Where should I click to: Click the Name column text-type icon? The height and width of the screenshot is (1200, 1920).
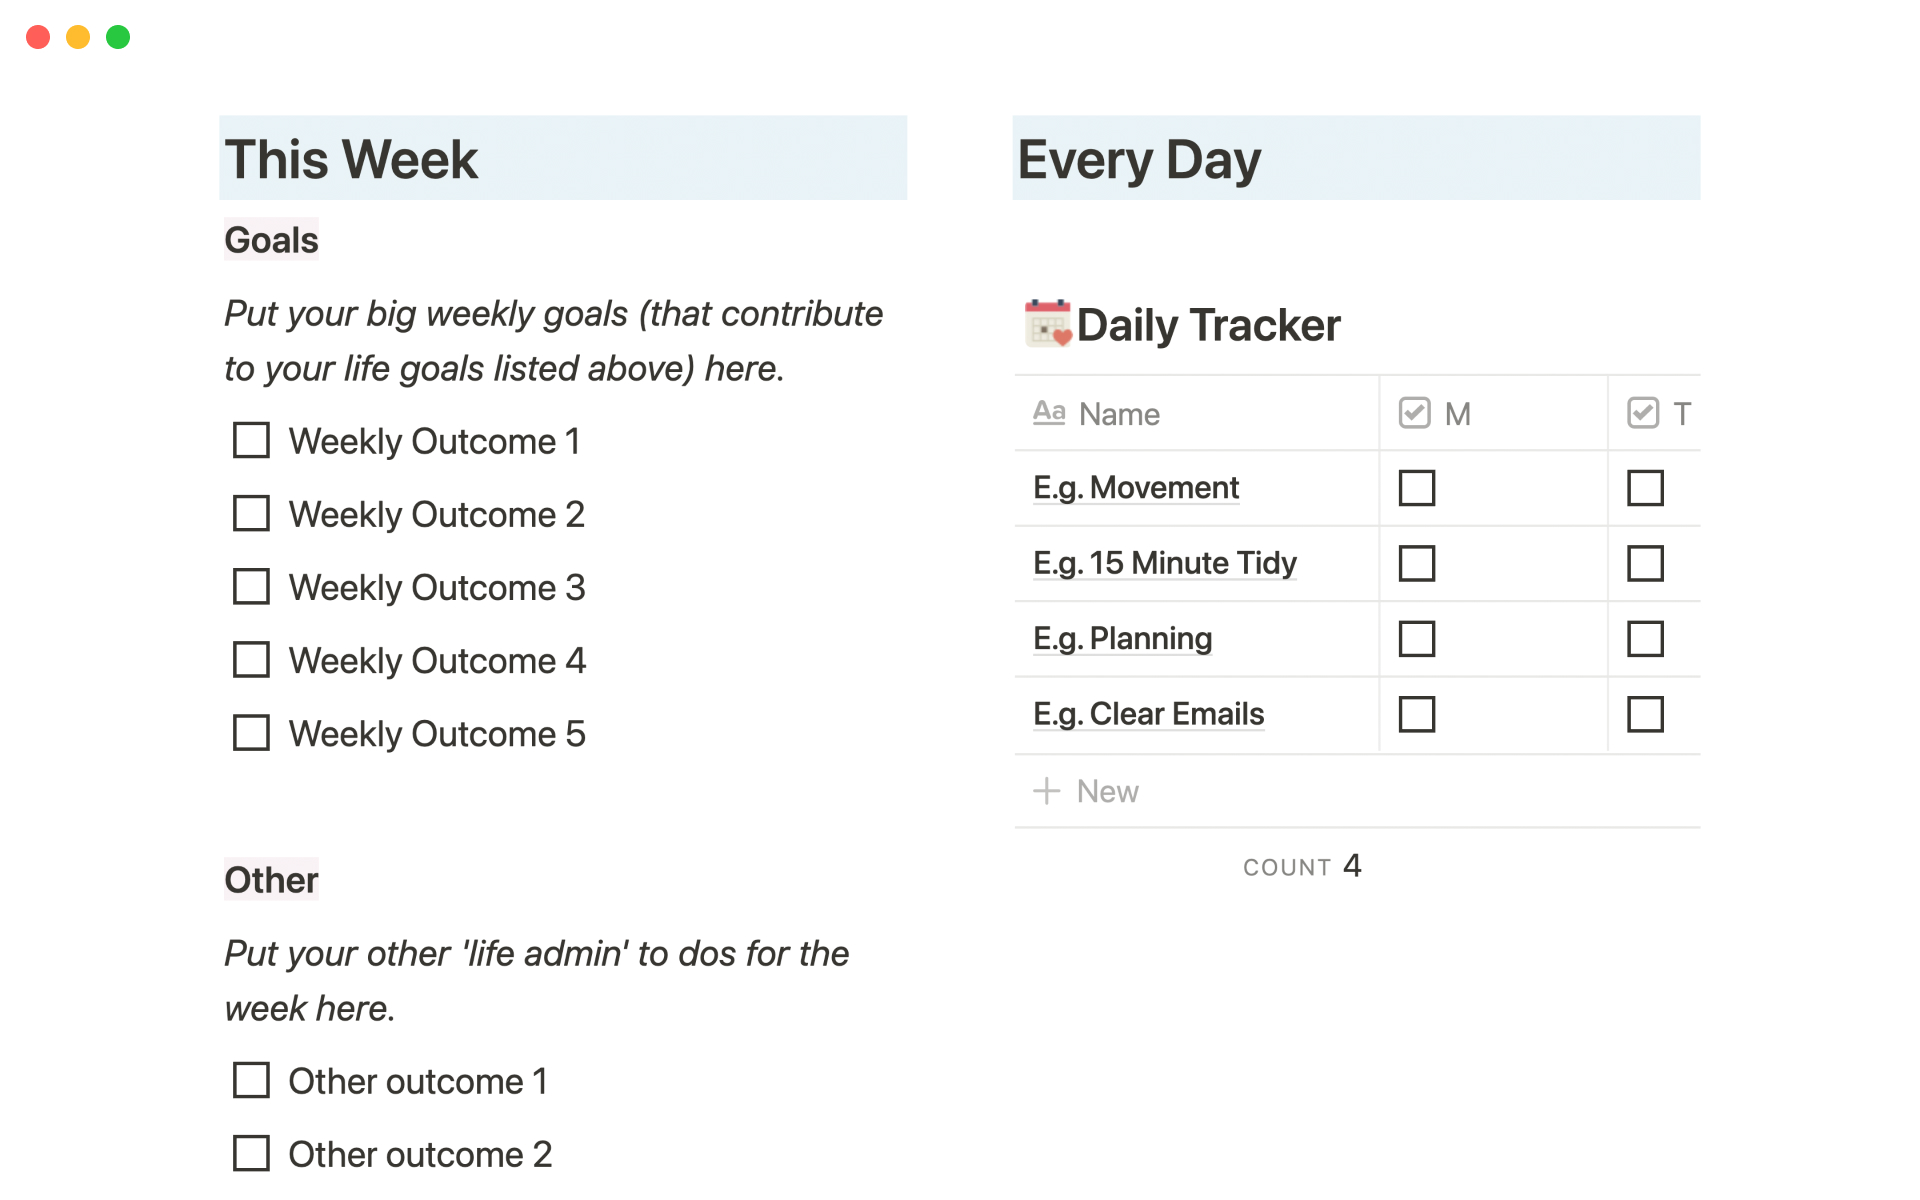(1048, 413)
